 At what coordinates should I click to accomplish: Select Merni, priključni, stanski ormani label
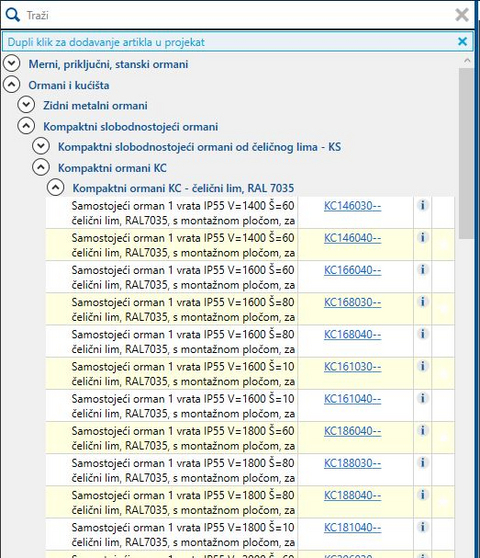(x=108, y=64)
